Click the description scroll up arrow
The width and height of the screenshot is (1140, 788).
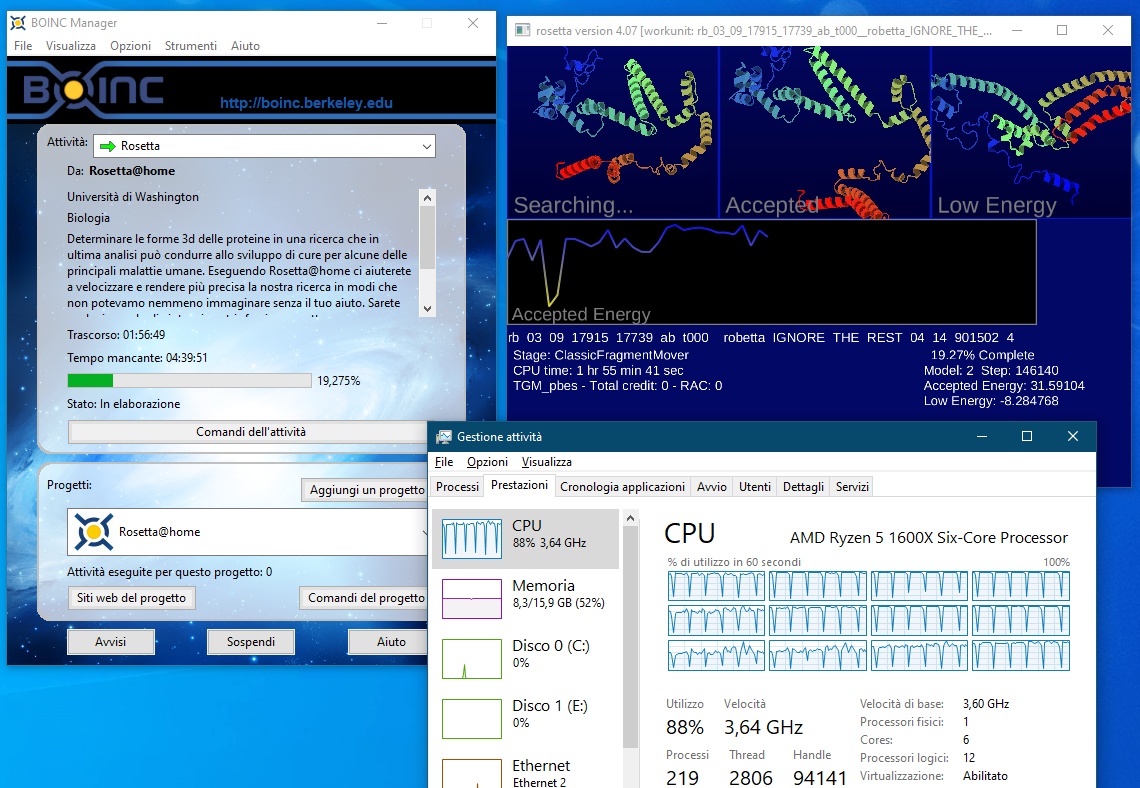click(x=428, y=198)
